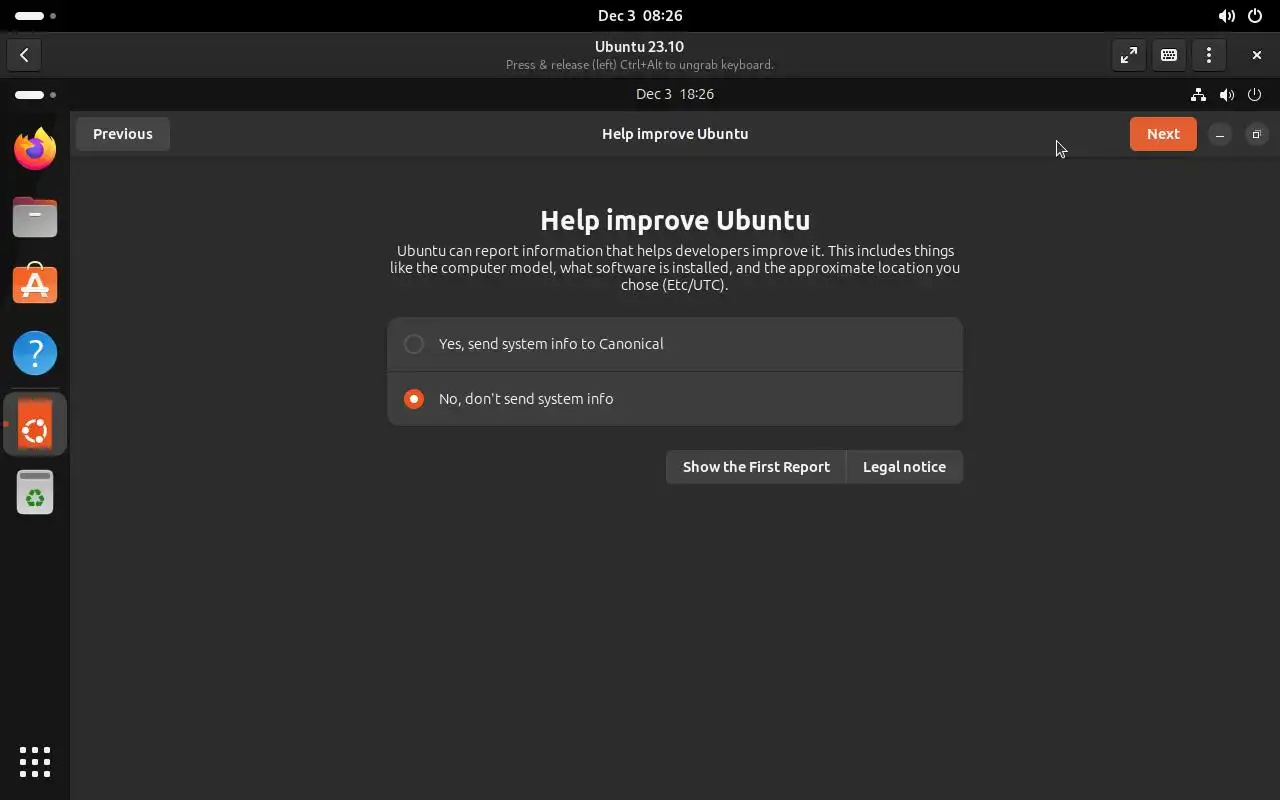Open the keyboard shortcuts button

coord(1169,55)
